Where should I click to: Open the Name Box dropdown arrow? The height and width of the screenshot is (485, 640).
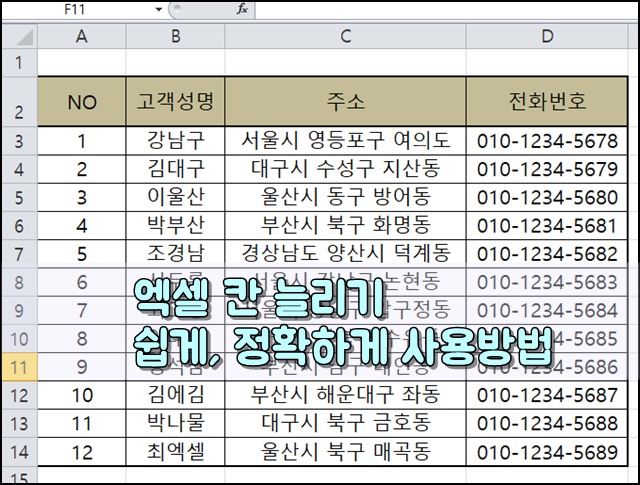point(159,9)
